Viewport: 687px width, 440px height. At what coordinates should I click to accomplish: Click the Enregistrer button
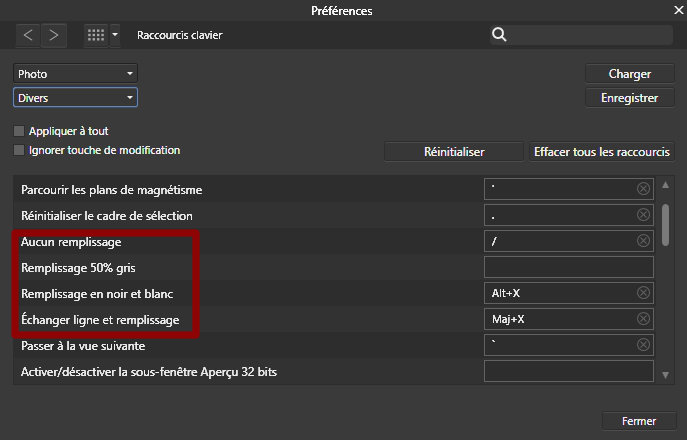tap(629, 98)
